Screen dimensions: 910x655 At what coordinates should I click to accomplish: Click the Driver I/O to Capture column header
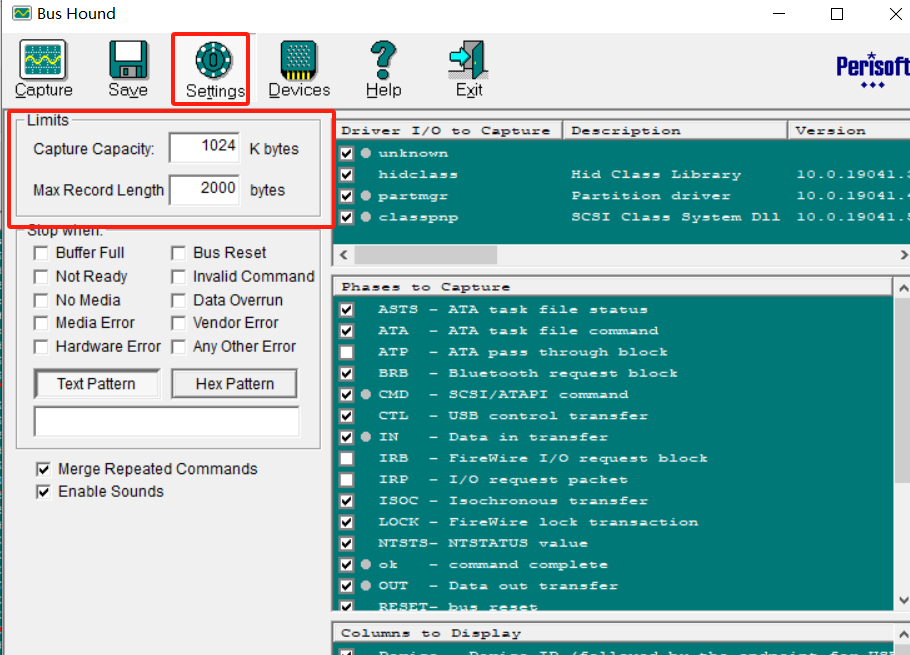click(x=449, y=131)
